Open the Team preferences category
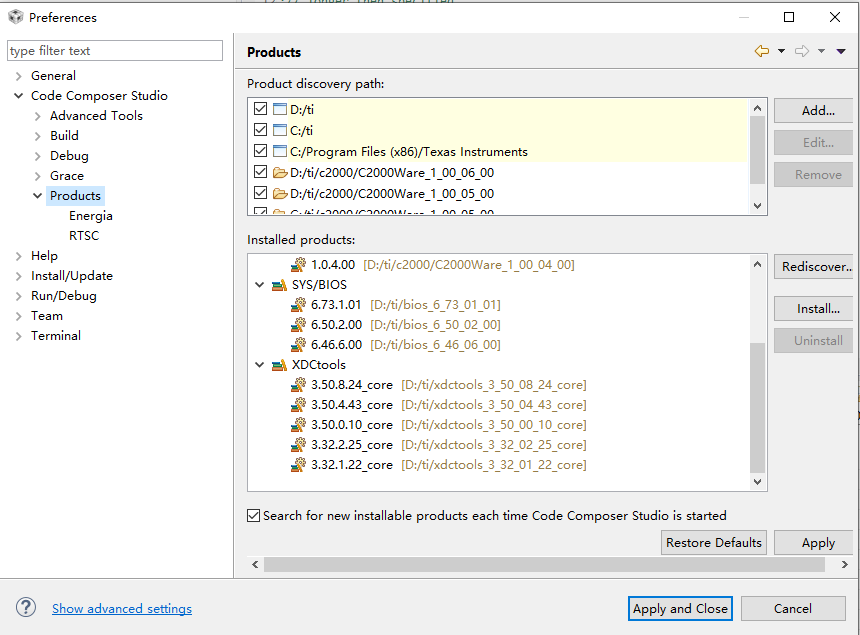This screenshot has width=860, height=635. coord(47,316)
